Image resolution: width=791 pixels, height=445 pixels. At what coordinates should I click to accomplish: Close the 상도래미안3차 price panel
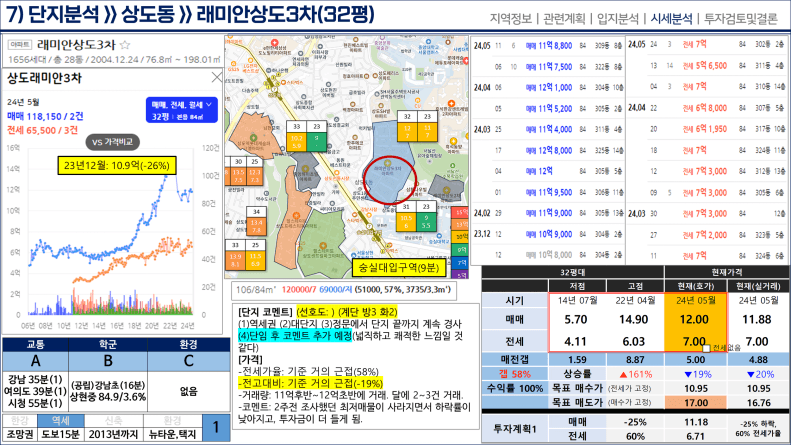pos(216,77)
